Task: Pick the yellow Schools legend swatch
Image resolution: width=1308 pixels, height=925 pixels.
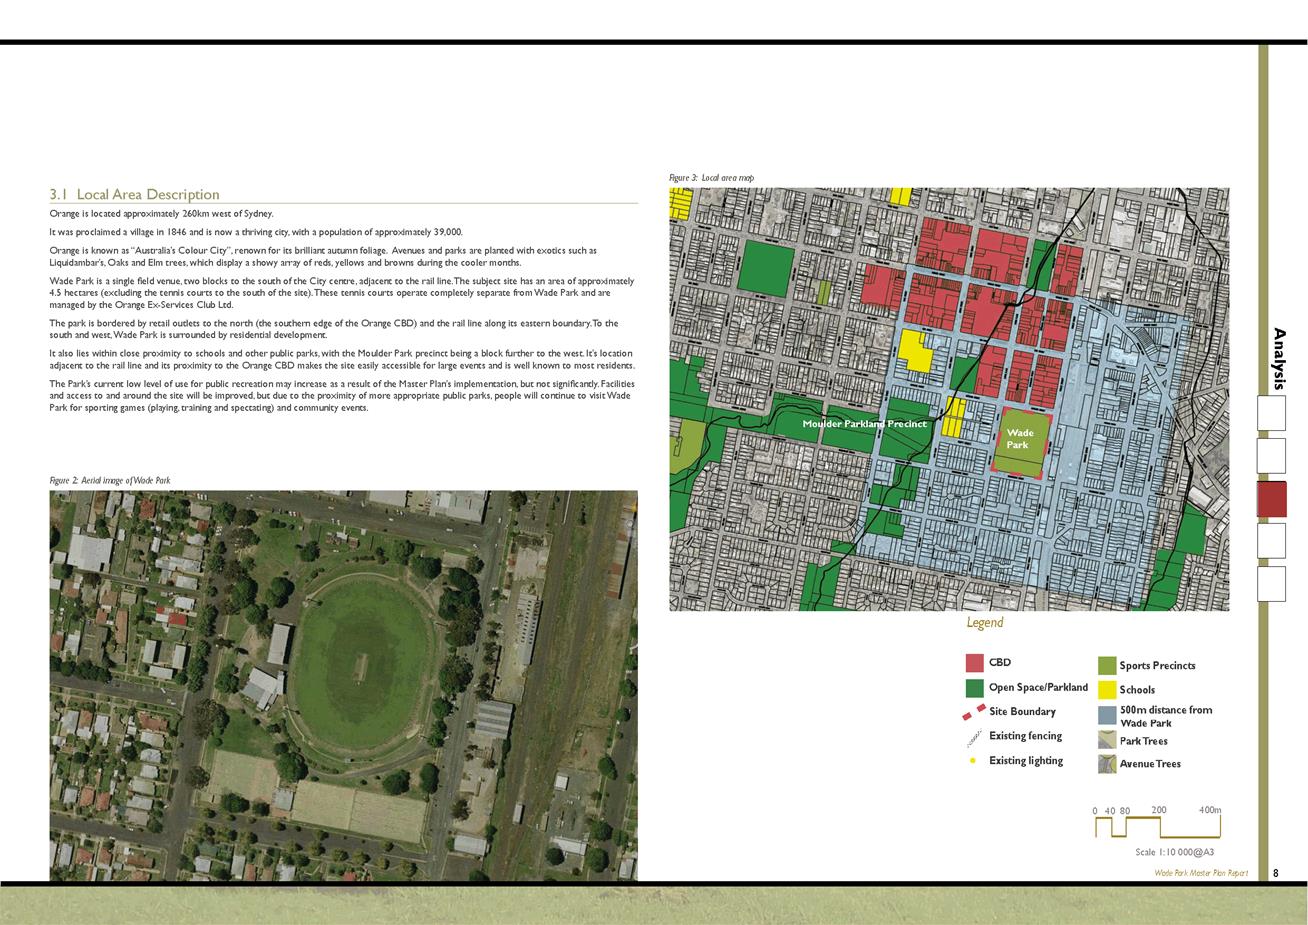Action: (x=1106, y=689)
